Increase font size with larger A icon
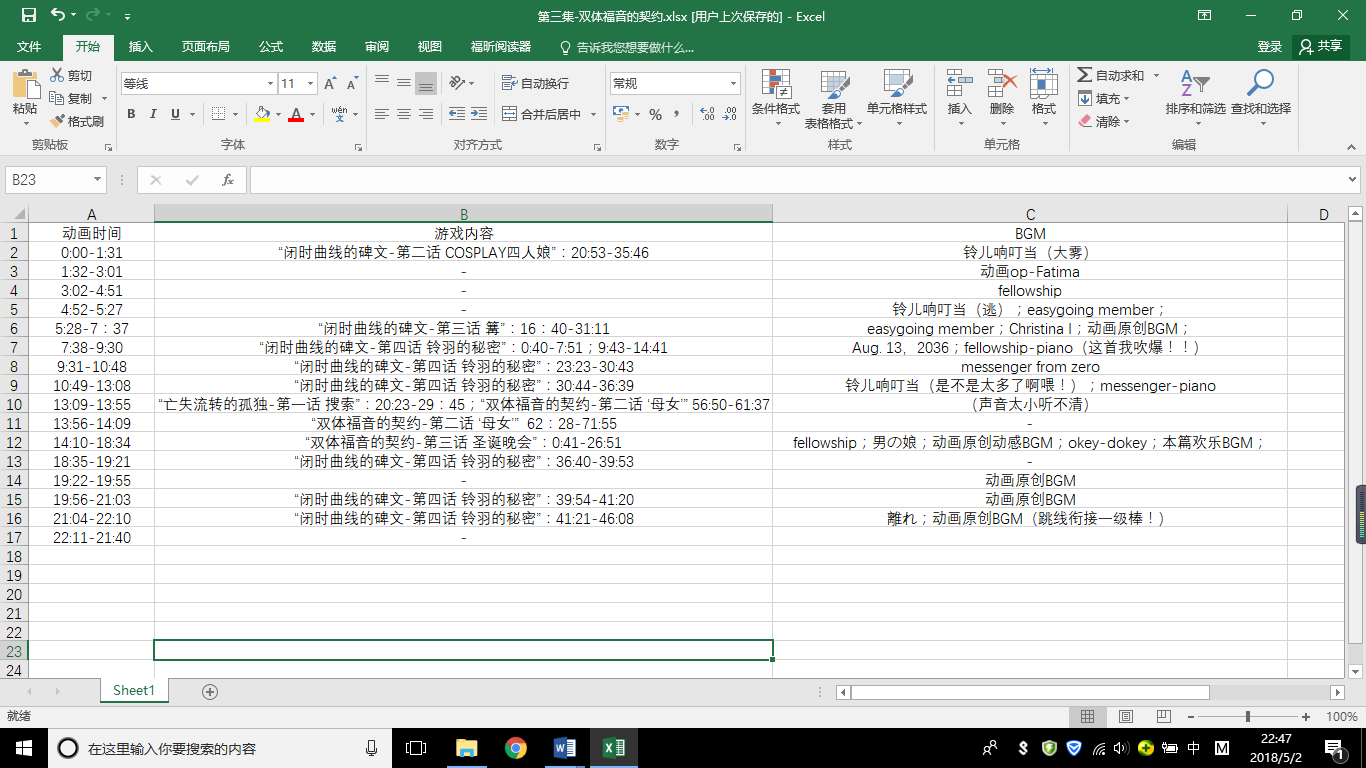The width and height of the screenshot is (1366, 768). click(x=330, y=84)
